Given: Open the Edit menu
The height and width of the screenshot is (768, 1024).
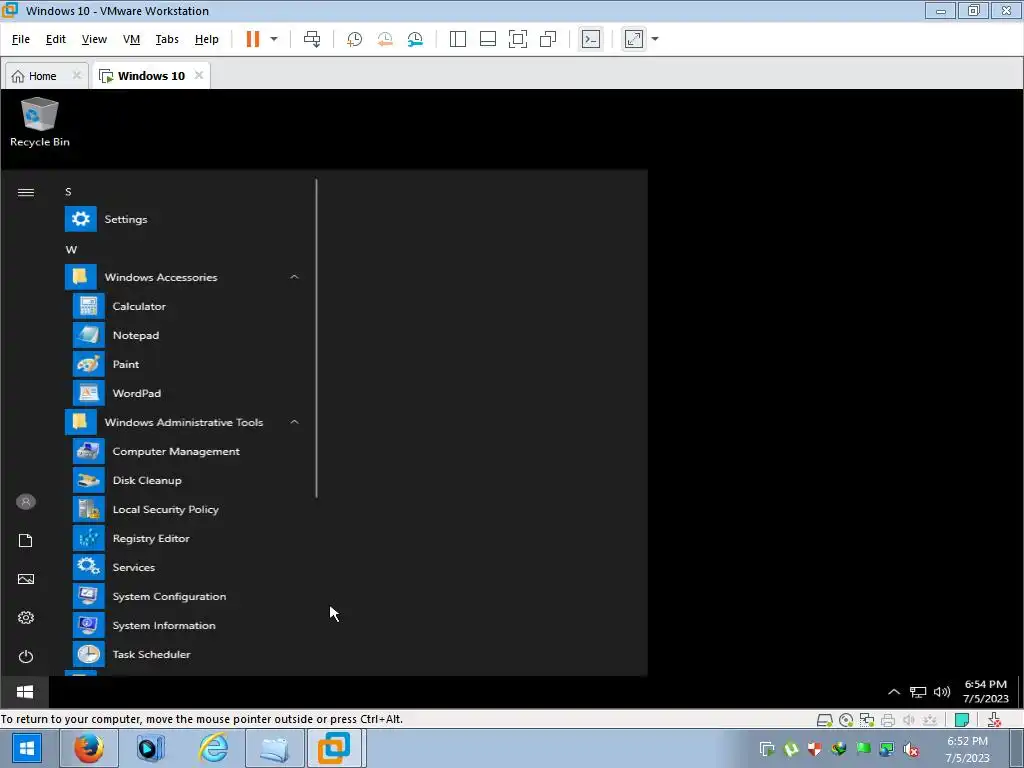Looking at the screenshot, I should (x=56, y=39).
